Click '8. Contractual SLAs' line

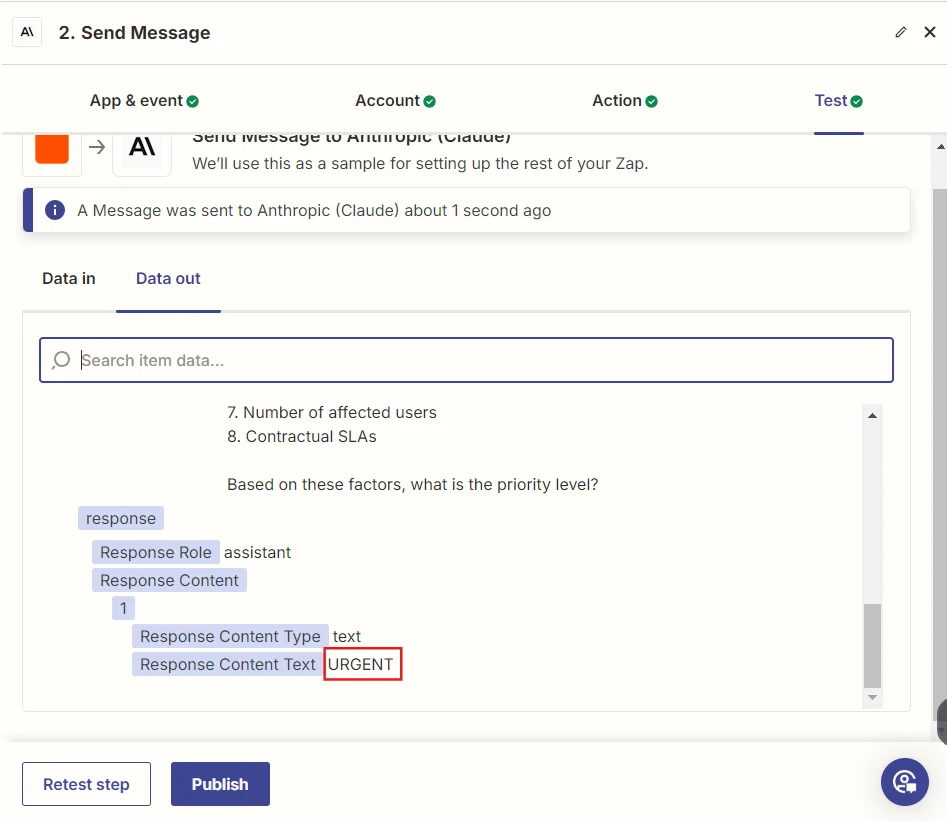coord(301,436)
